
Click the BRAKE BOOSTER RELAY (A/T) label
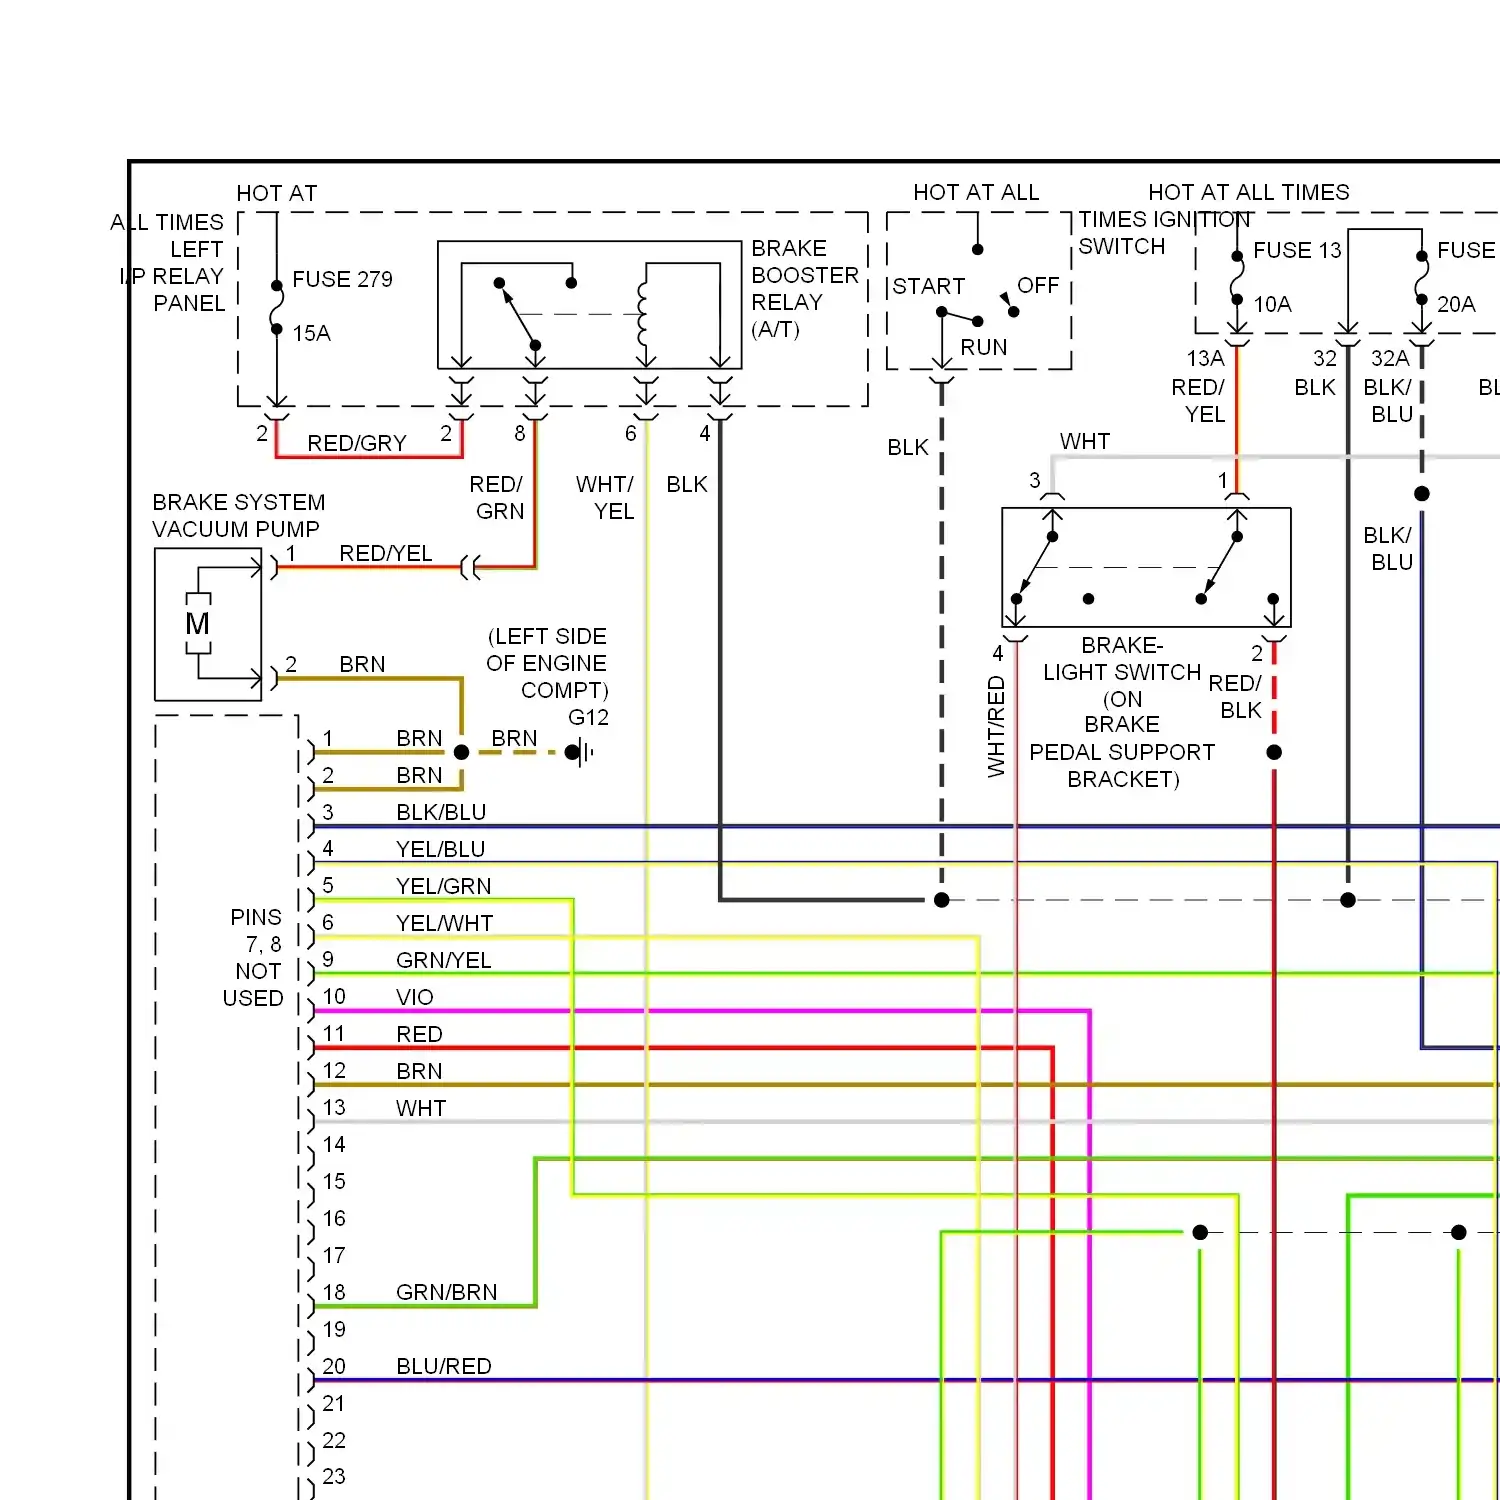(805, 289)
